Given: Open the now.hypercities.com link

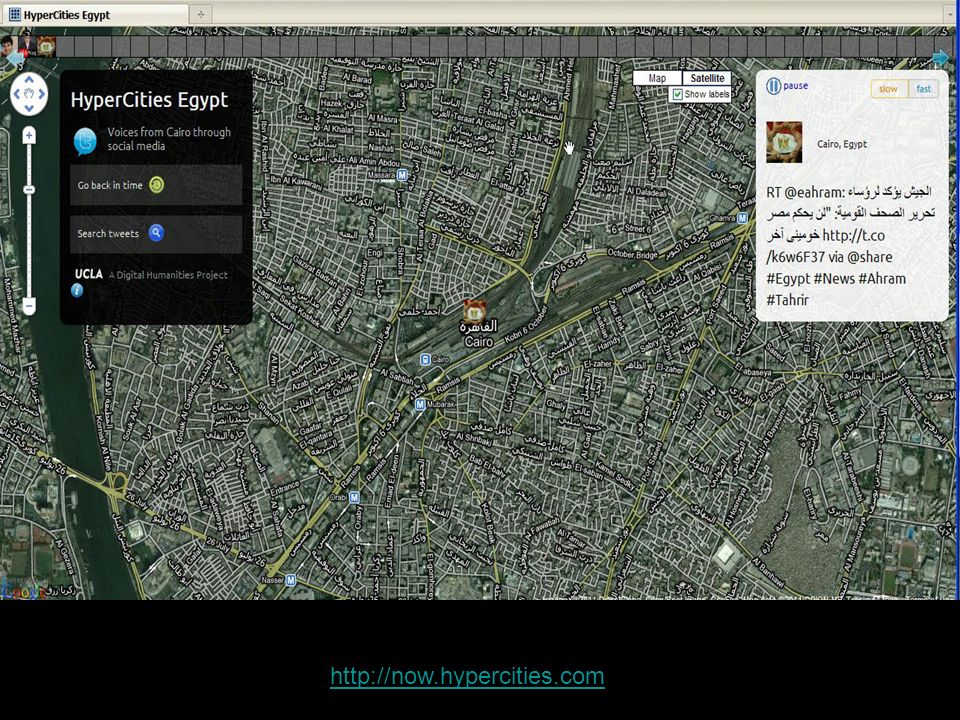Looking at the screenshot, I should pyautogui.click(x=467, y=676).
